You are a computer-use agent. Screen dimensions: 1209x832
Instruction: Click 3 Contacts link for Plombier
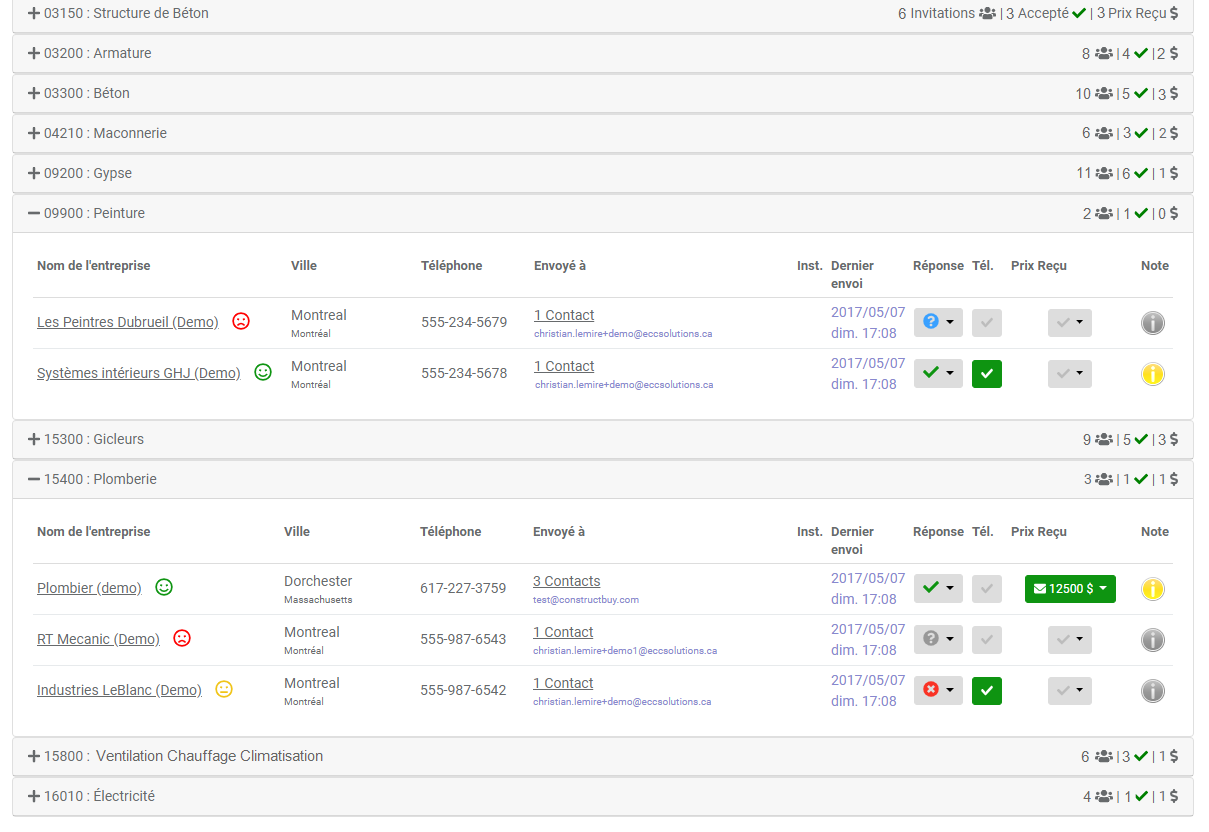click(x=567, y=581)
